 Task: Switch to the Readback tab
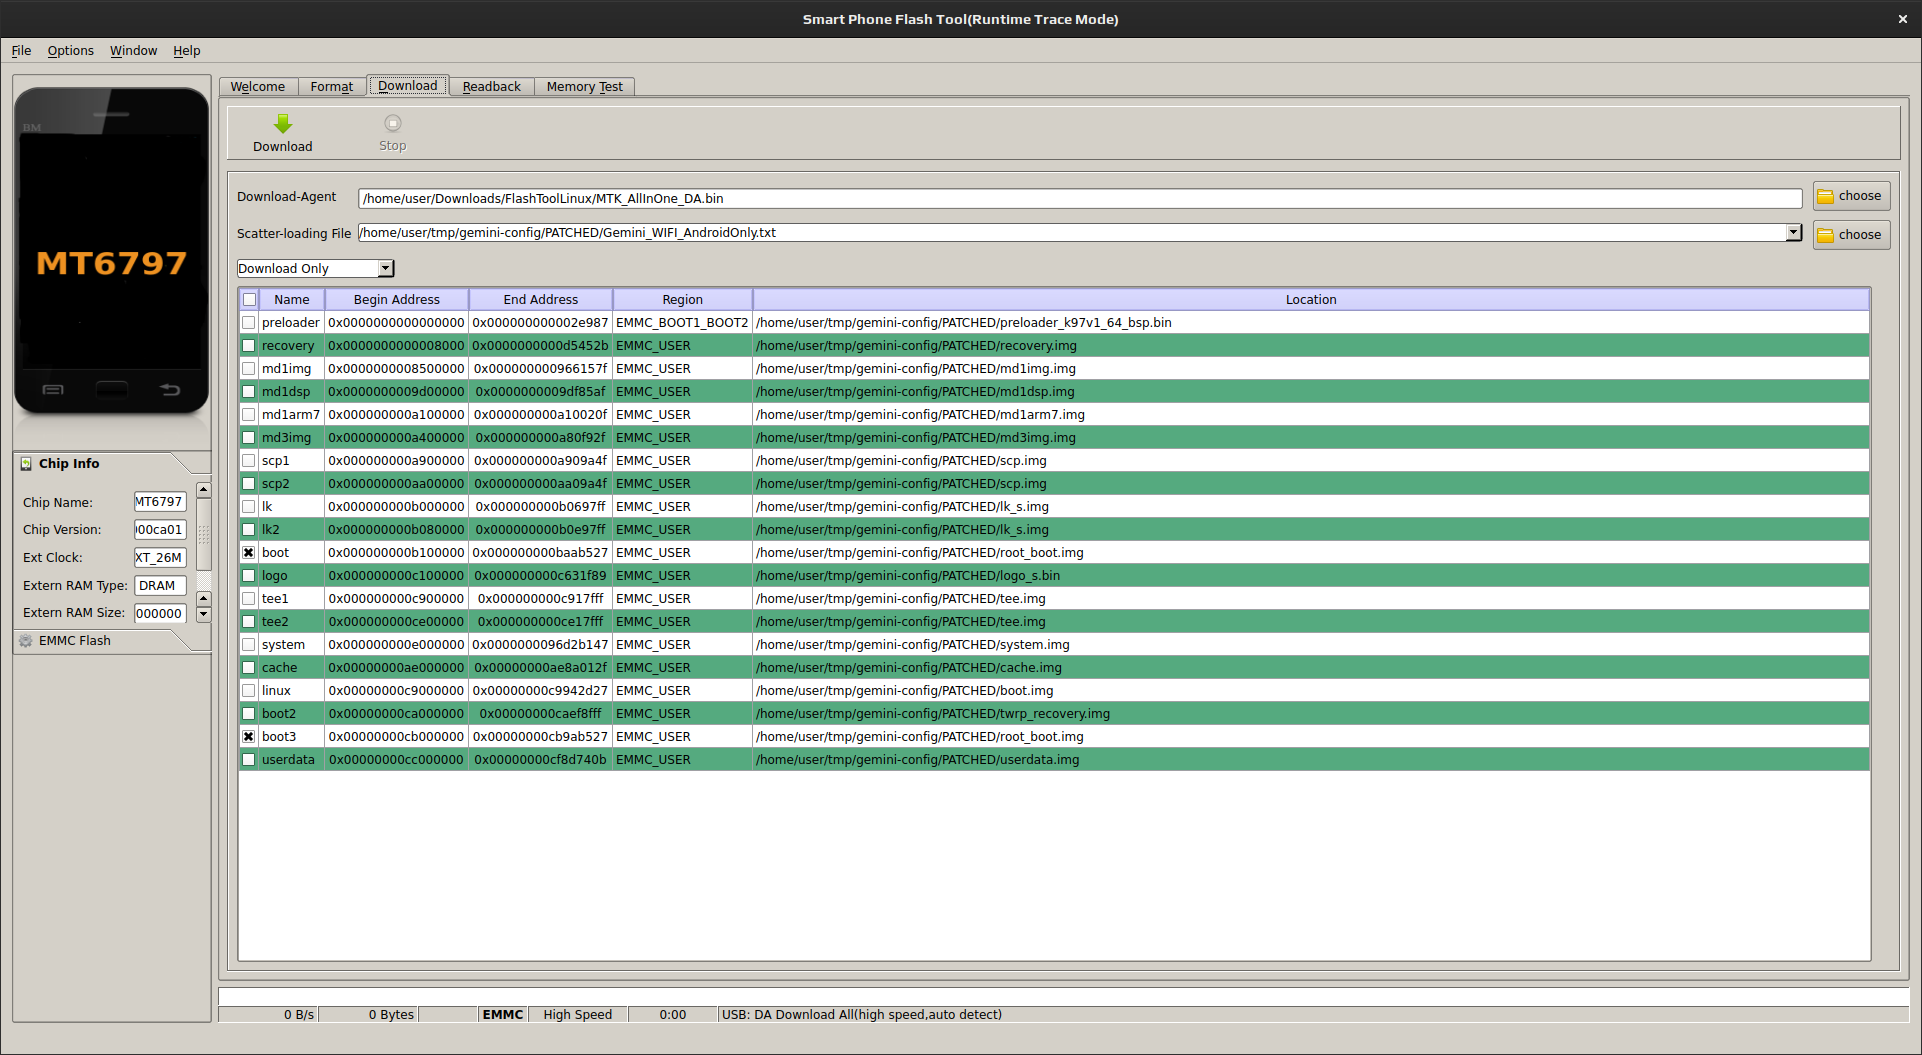tap(491, 87)
